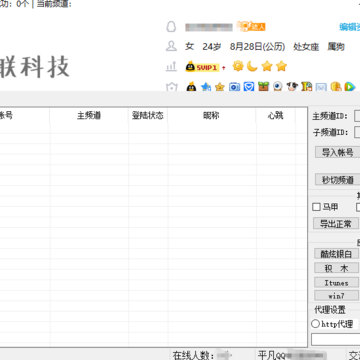The image size is (360, 360).
Task: Click the yellow book badge icon
Action: pyautogui.click(x=307, y=87)
